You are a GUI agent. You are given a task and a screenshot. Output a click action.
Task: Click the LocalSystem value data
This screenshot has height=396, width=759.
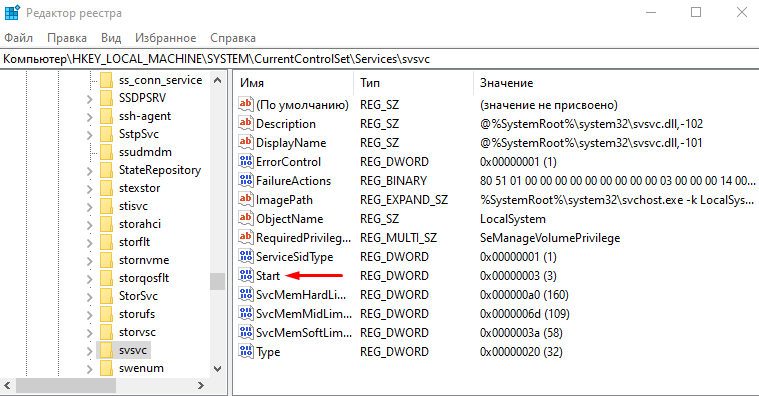513,219
